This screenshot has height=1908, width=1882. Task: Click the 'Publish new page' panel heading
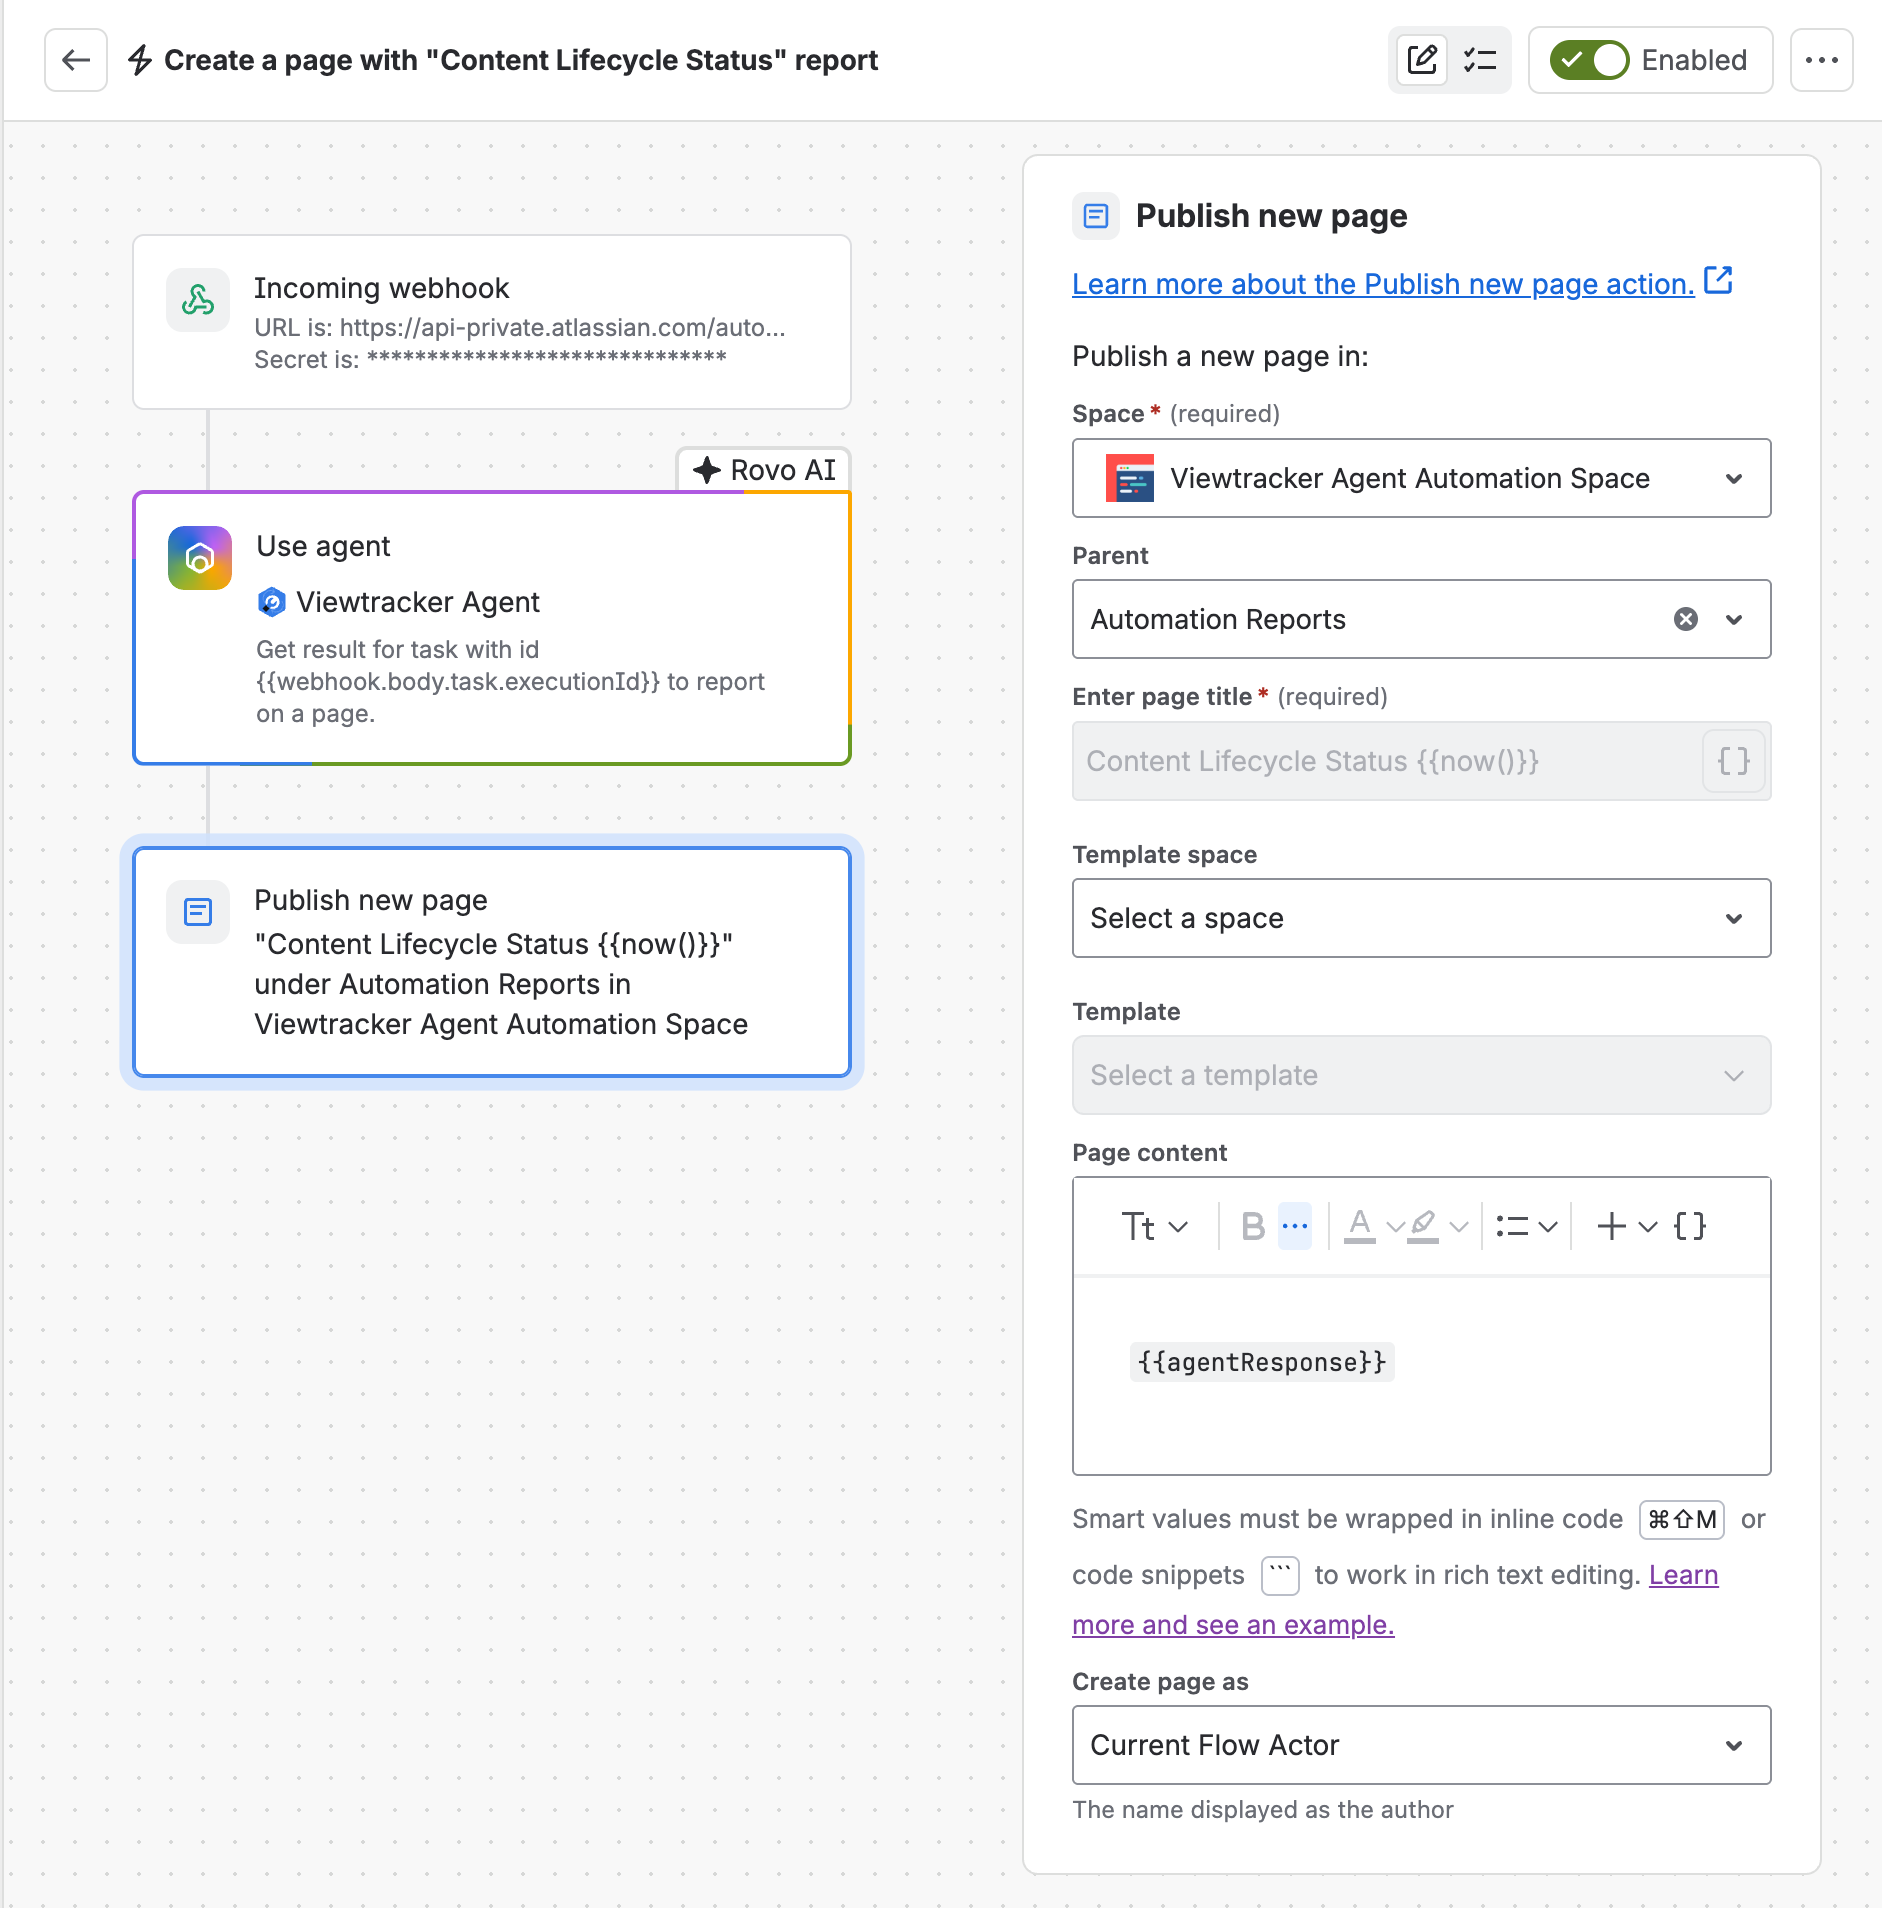1271,216
